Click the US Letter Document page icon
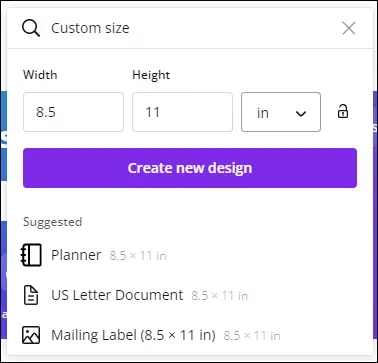 (x=31, y=295)
